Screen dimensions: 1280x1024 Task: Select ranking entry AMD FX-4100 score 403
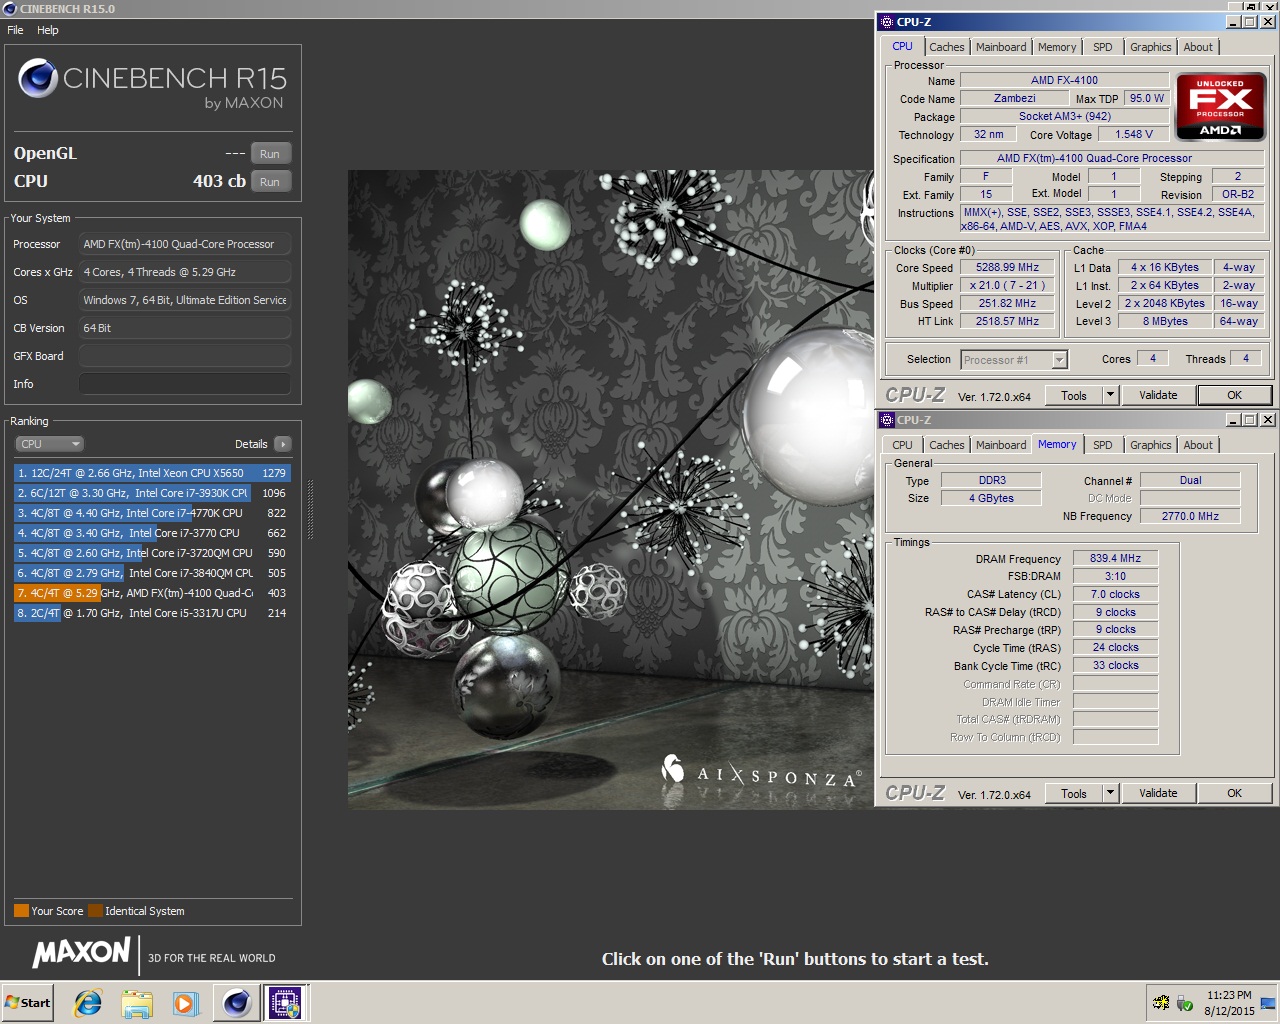click(x=152, y=593)
